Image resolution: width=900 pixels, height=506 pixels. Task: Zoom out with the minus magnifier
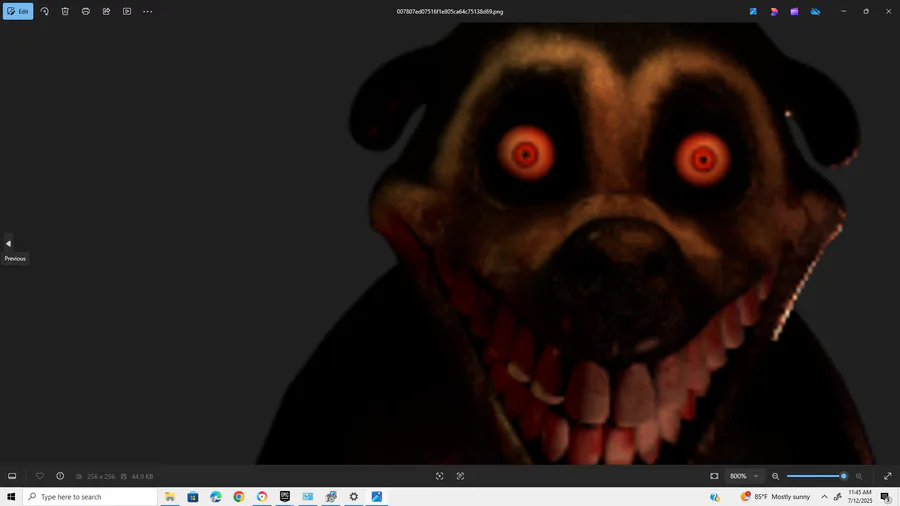[775, 476]
